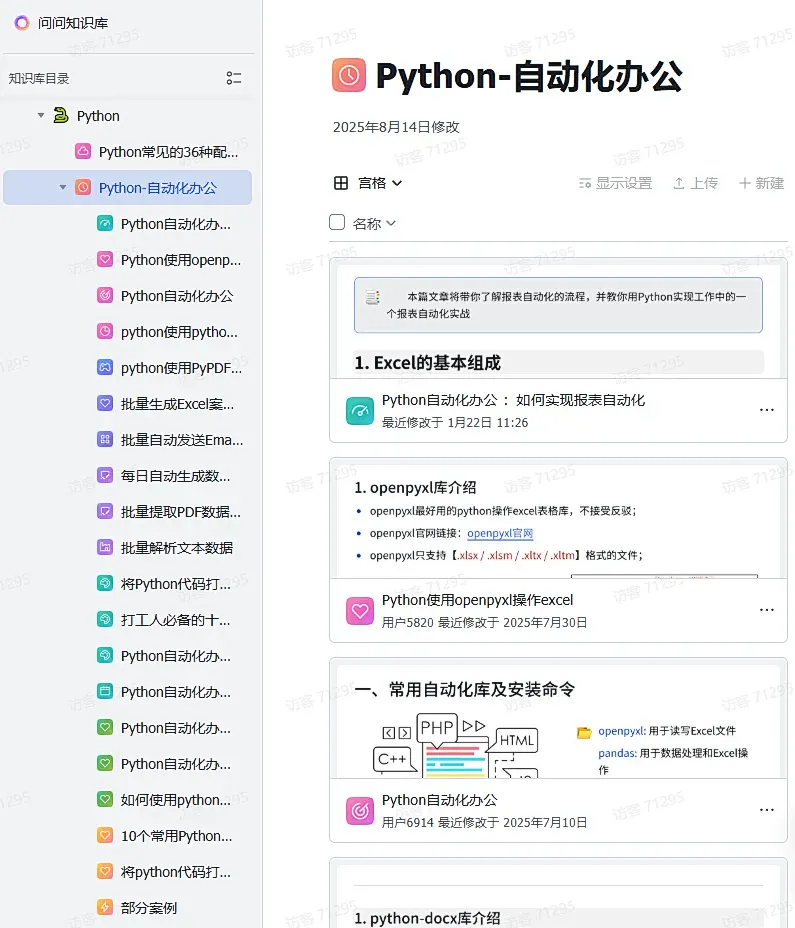This screenshot has height=928, width=795.
Task: Click the large orange clock title icon
Action: (349, 75)
